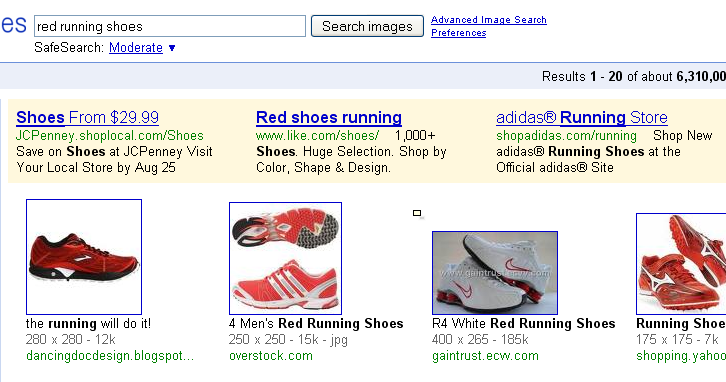This screenshot has width=726, height=382.
Task: Visit JCPenney.shoplocal.com/Shoes link
Action: pyautogui.click(x=110, y=136)
